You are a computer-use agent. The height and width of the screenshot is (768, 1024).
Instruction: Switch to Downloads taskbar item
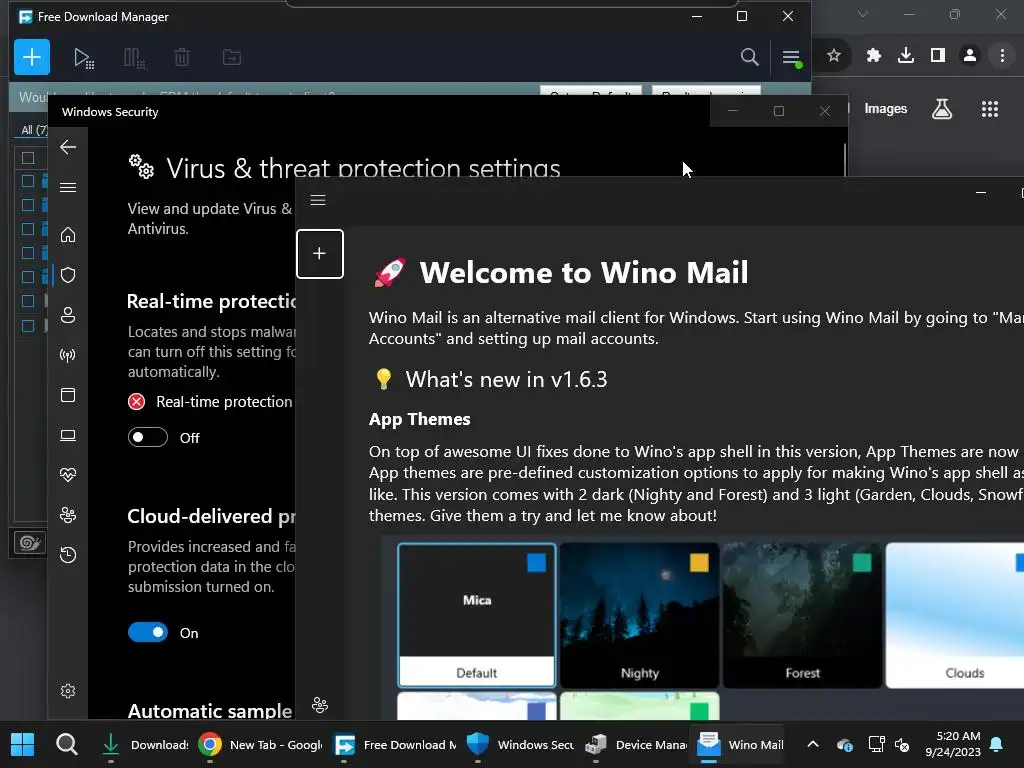click(144, 744)
